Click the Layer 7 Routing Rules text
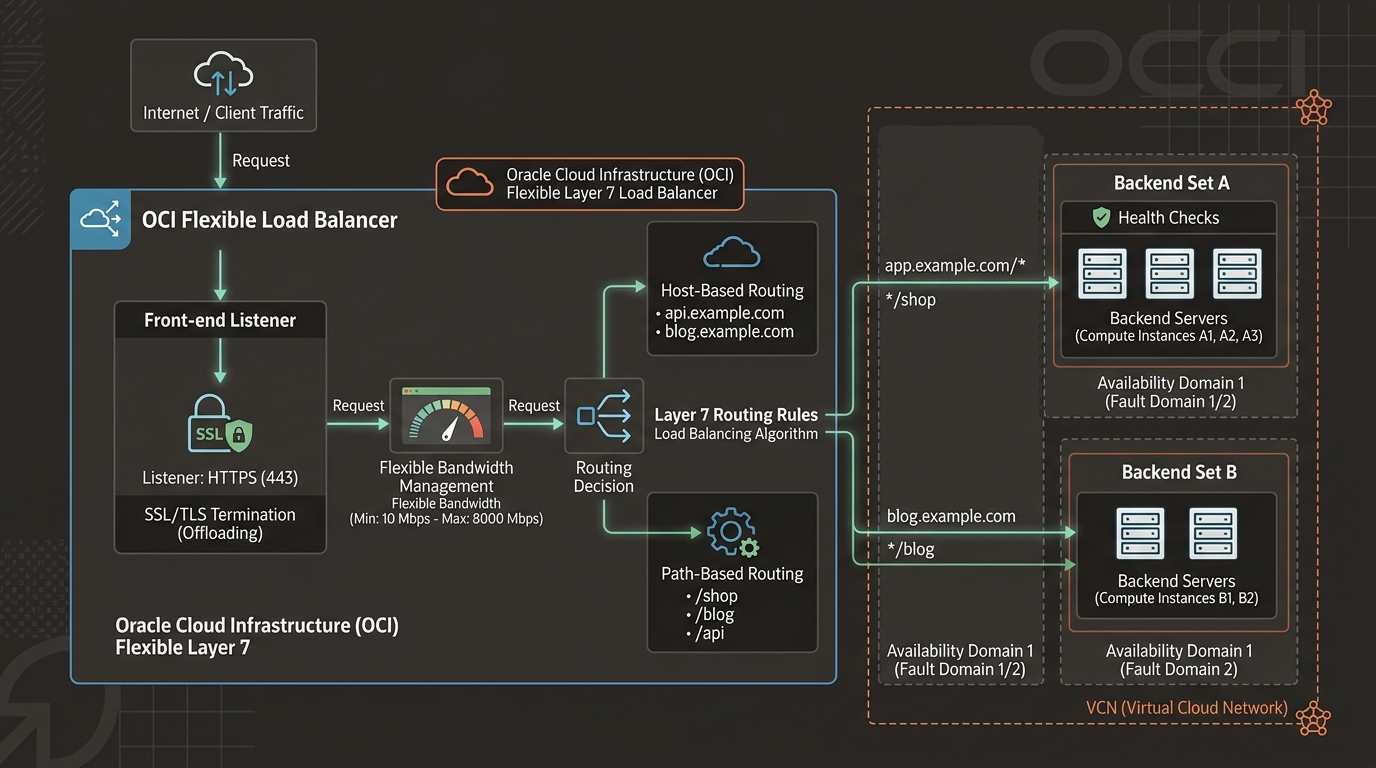The width and height of the screenshot is (1376, 768). click(736, 414)
